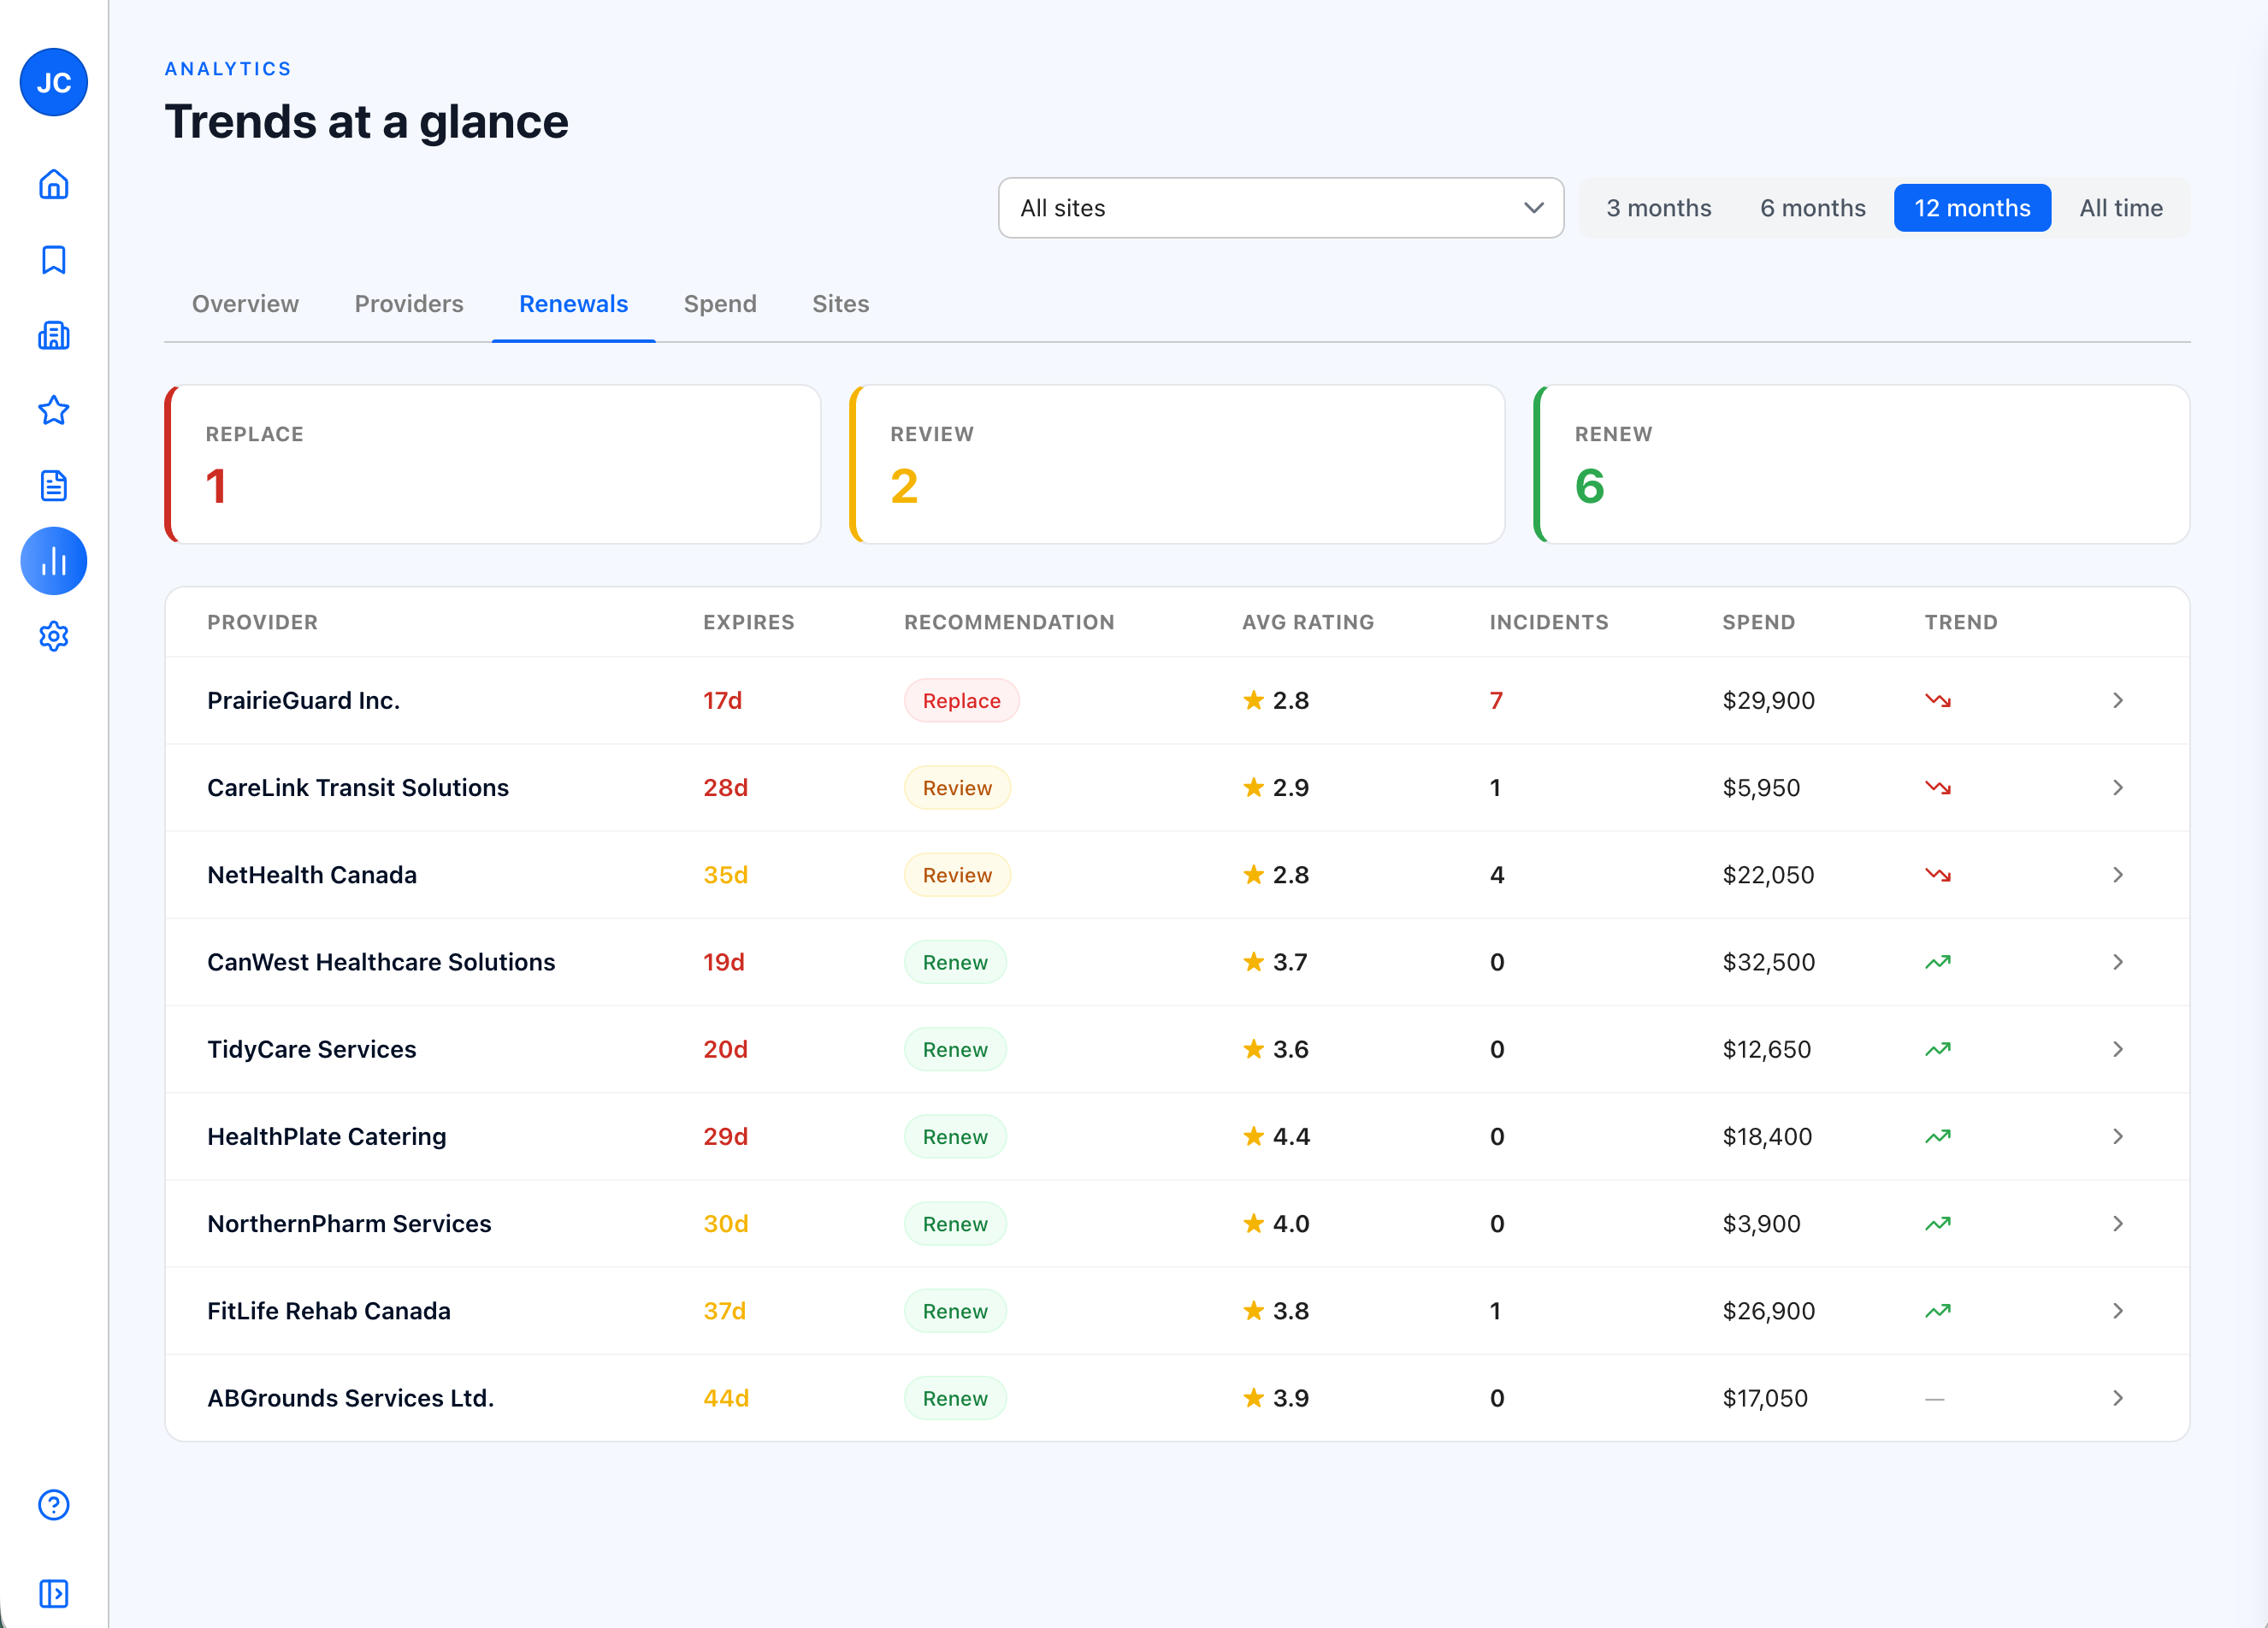Screen dimensions: 2268x1628
Task: Open the star ratings sidebar icon
Action: pos(54,410)
